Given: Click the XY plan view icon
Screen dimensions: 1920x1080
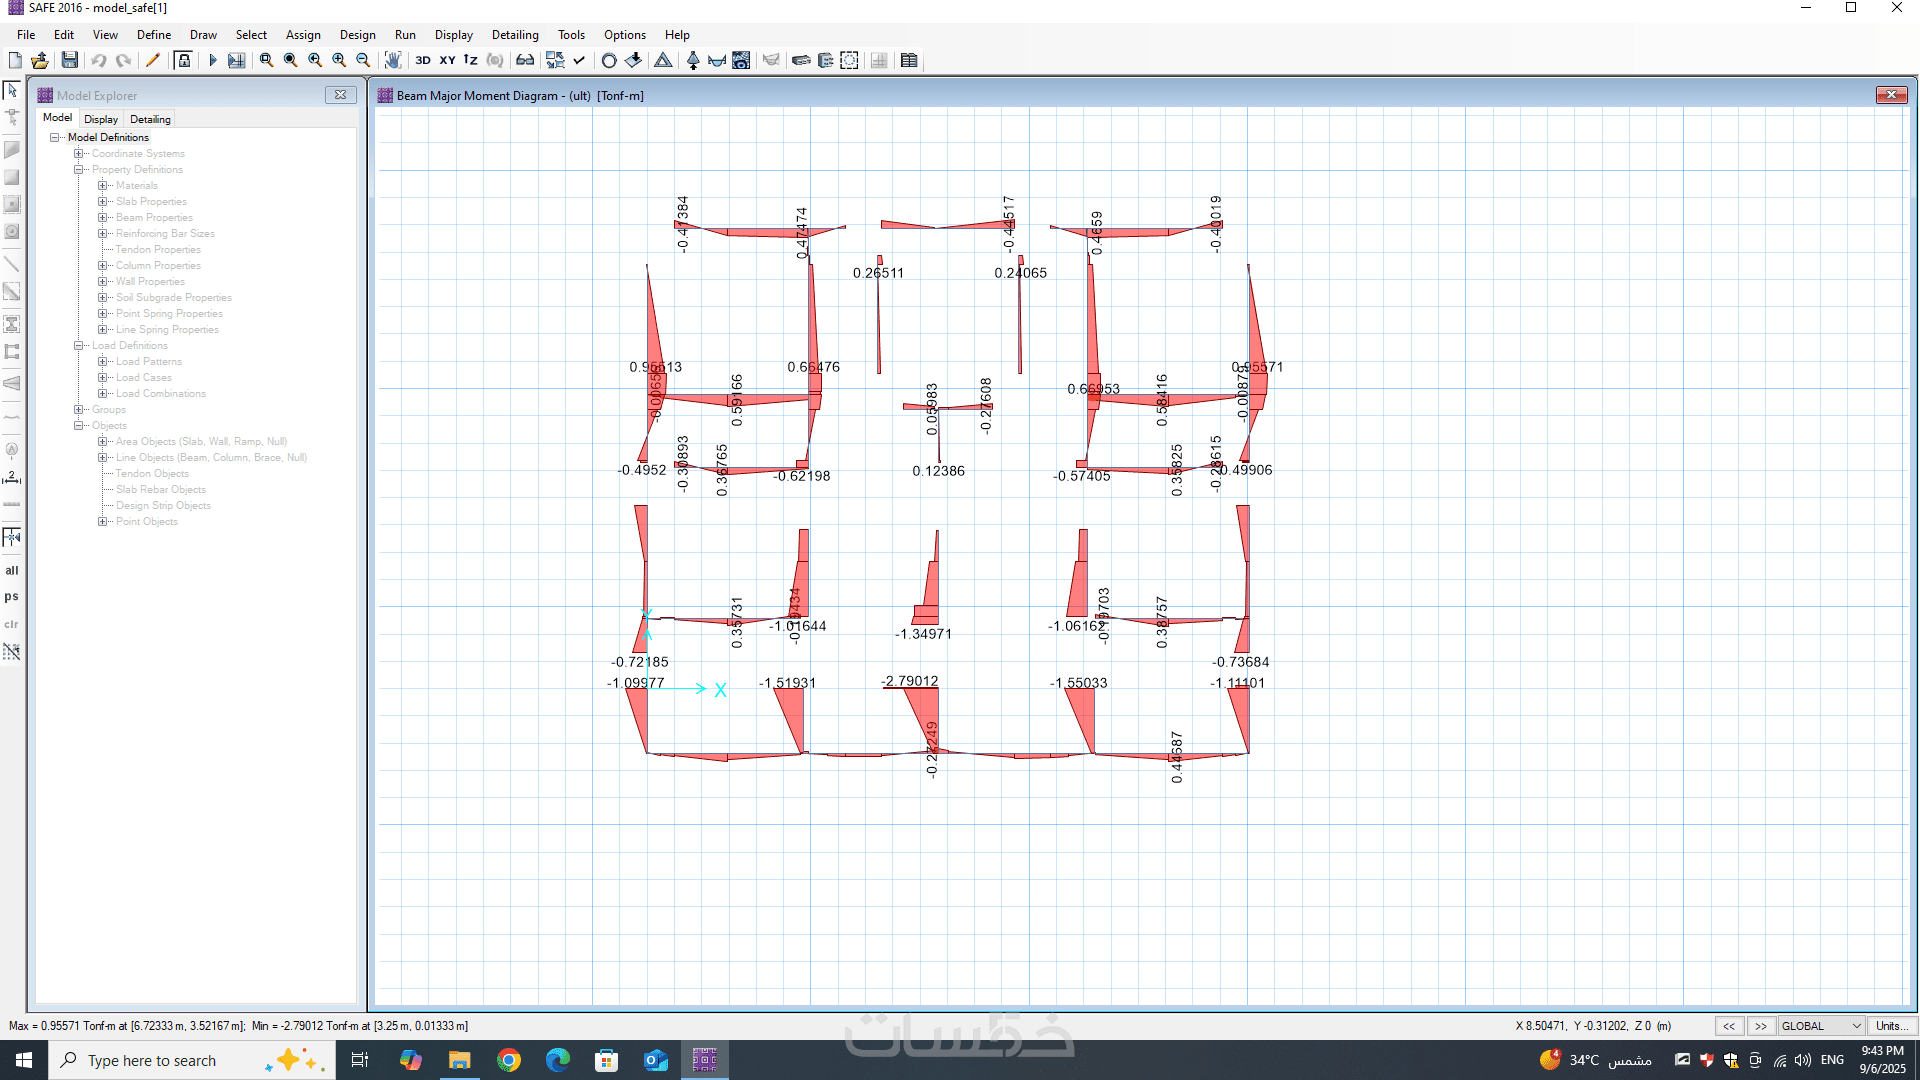Looking at the screenshot, I should (x=447, y=60).
